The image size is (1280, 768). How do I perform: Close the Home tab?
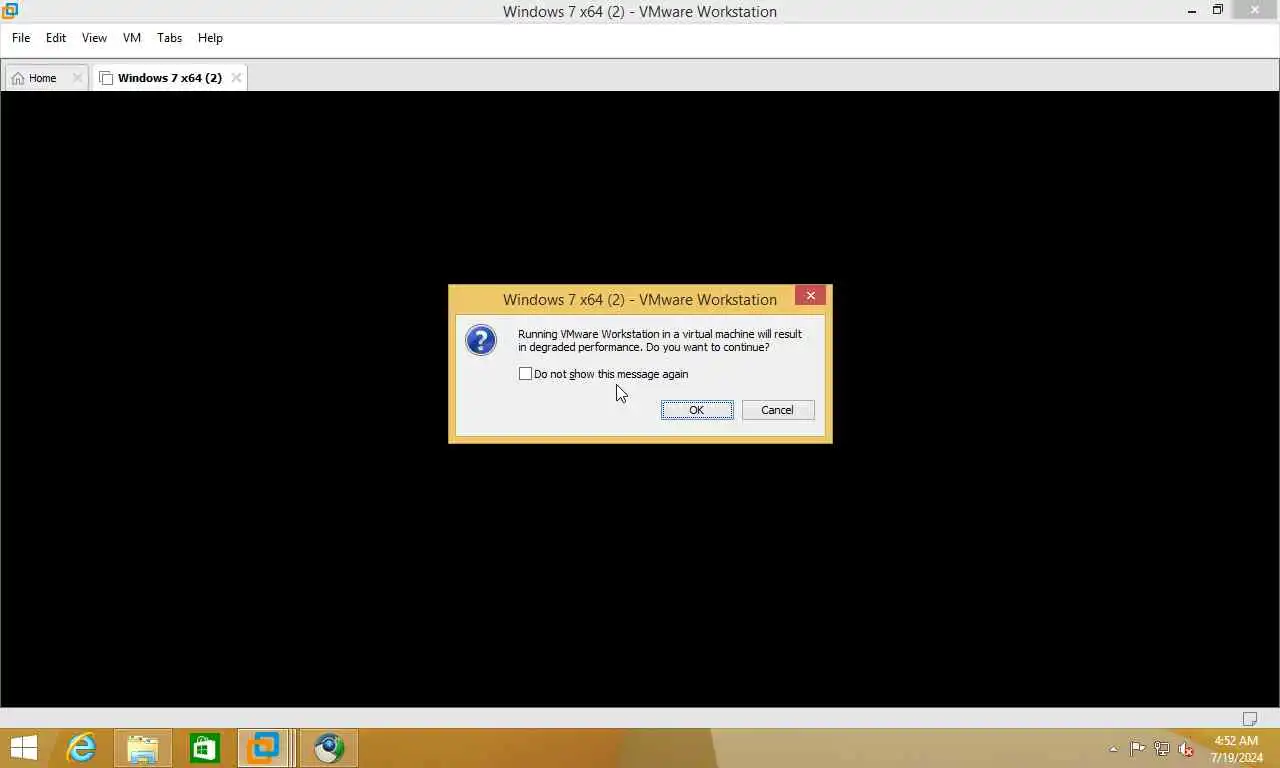pyautogui.click(x=77, y=78)
